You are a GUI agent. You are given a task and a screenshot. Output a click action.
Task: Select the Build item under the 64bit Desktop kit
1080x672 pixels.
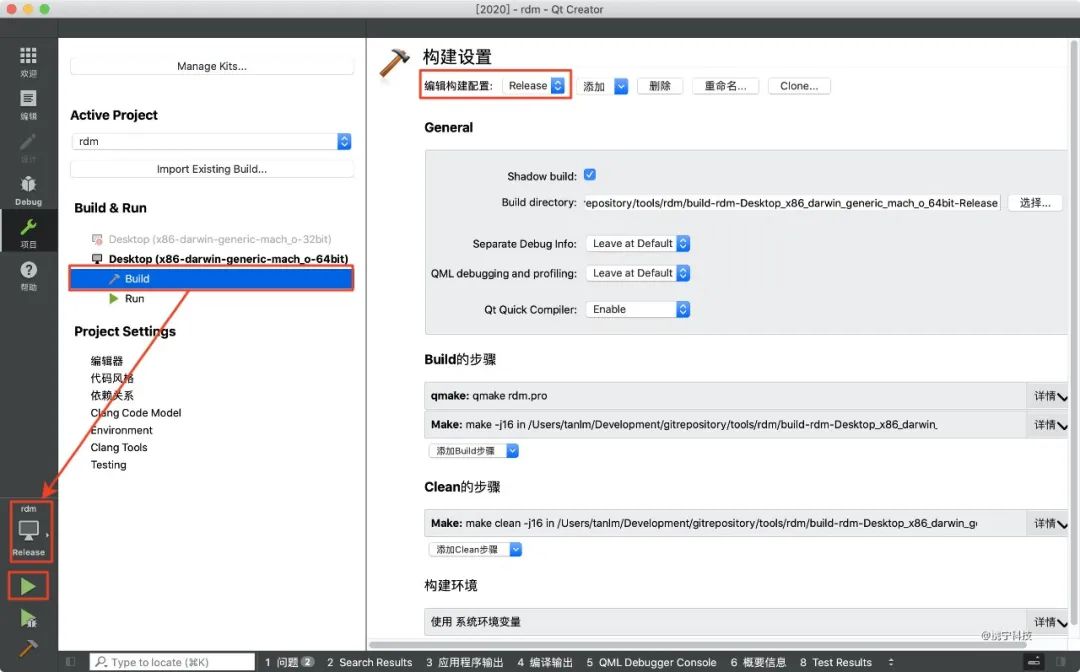coord(211,278)
